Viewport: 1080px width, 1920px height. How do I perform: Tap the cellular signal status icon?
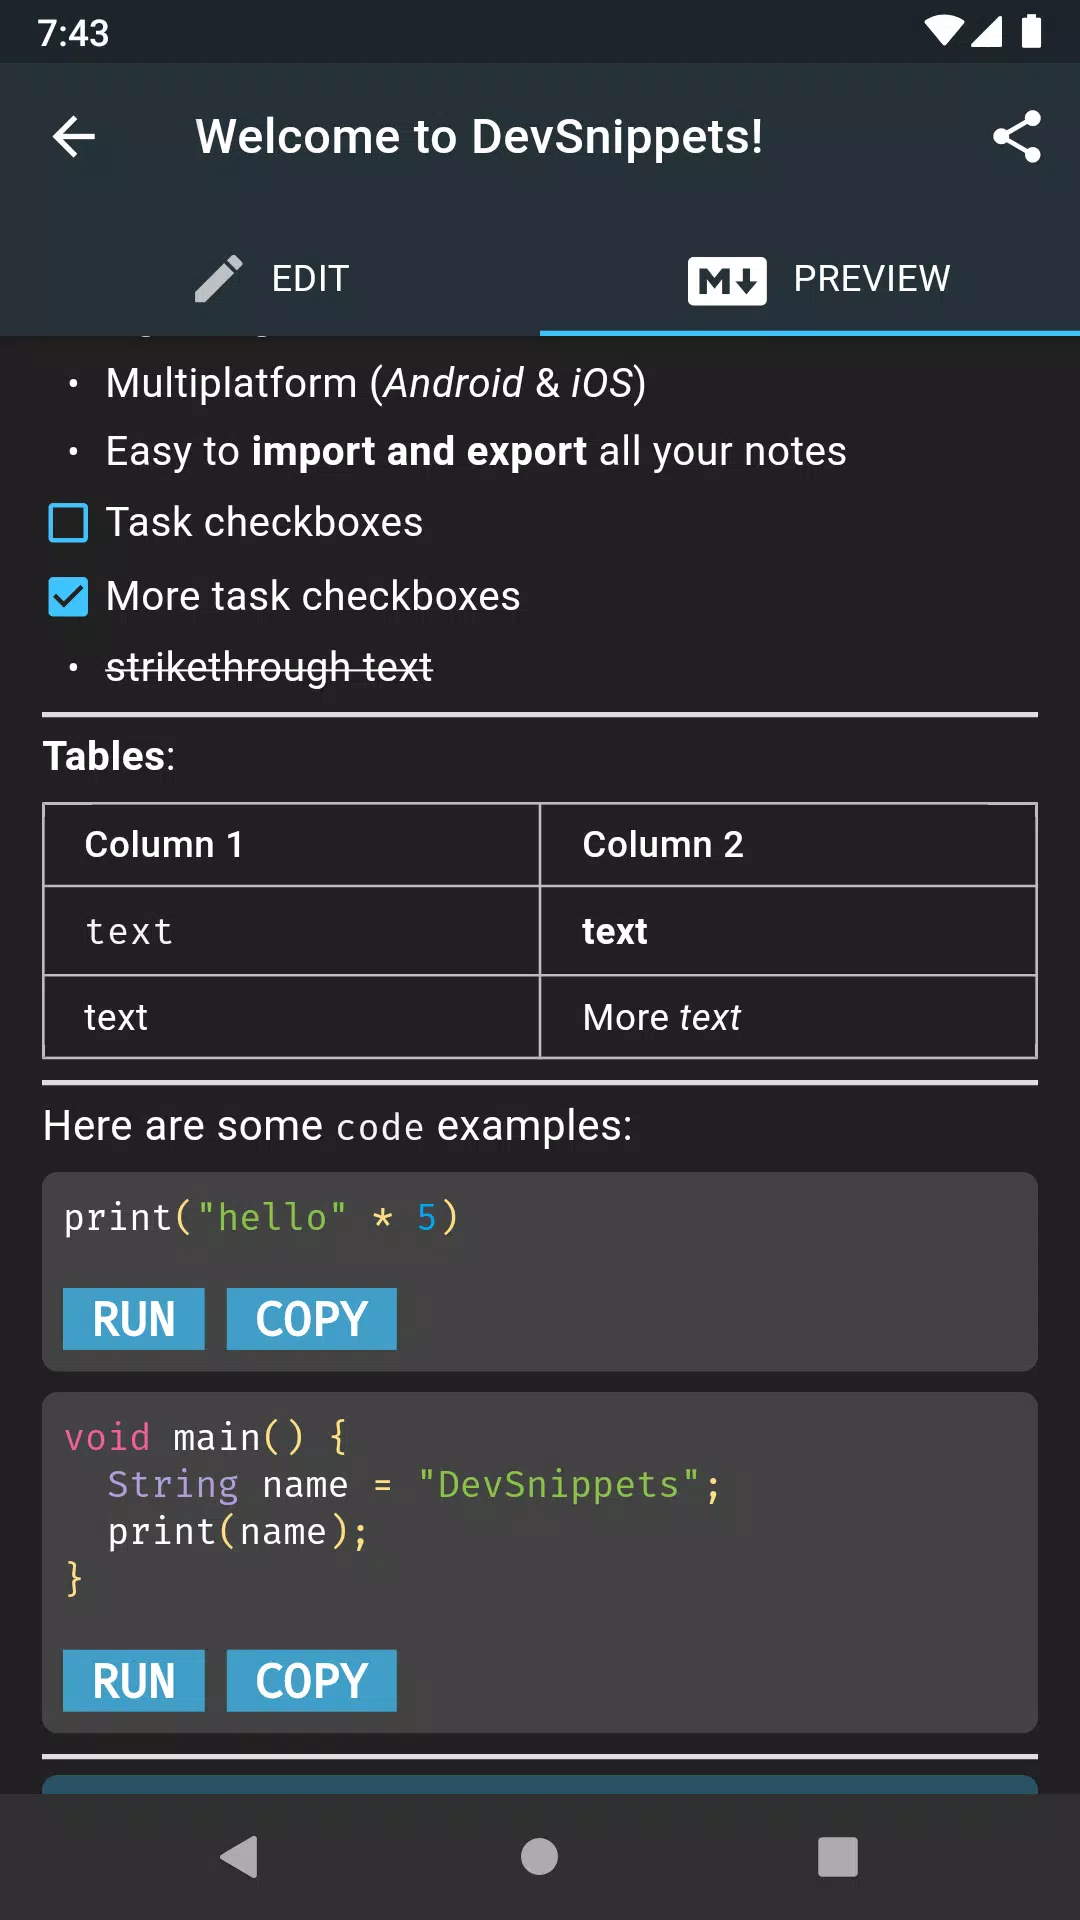pos(987,31)
